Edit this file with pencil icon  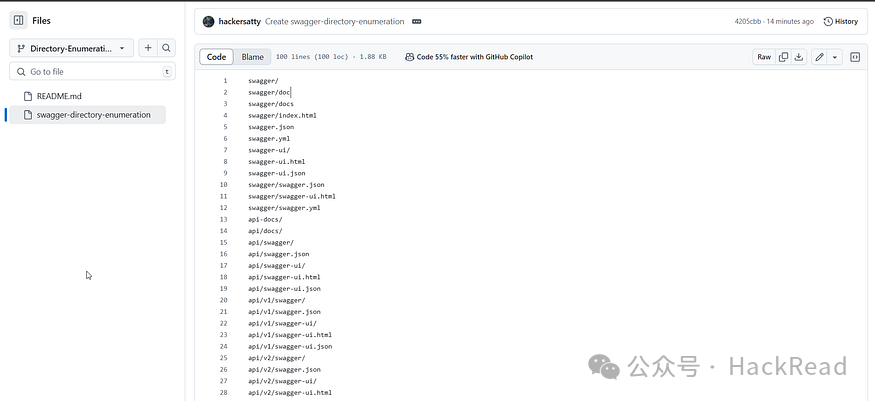pyautogui.click(x=819, y=57)
